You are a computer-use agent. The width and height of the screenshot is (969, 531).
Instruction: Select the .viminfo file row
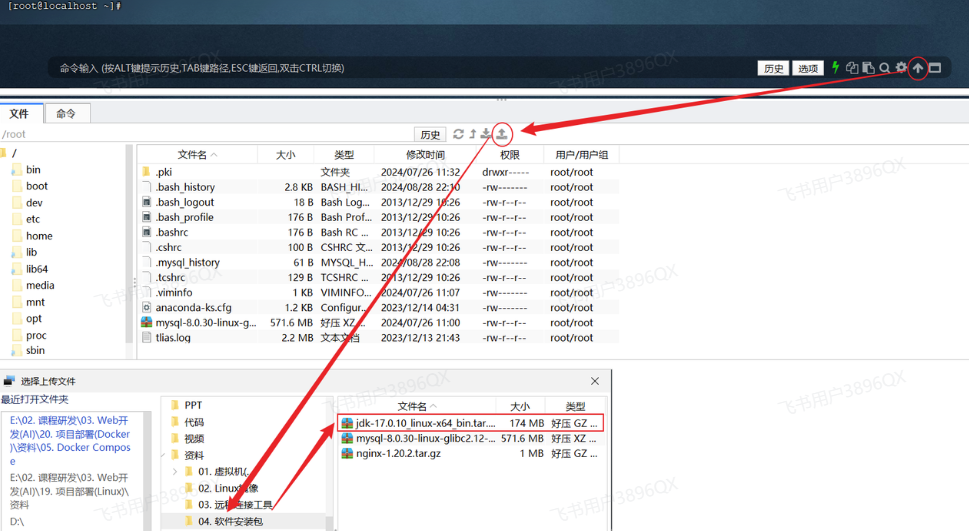coord(378,292)
